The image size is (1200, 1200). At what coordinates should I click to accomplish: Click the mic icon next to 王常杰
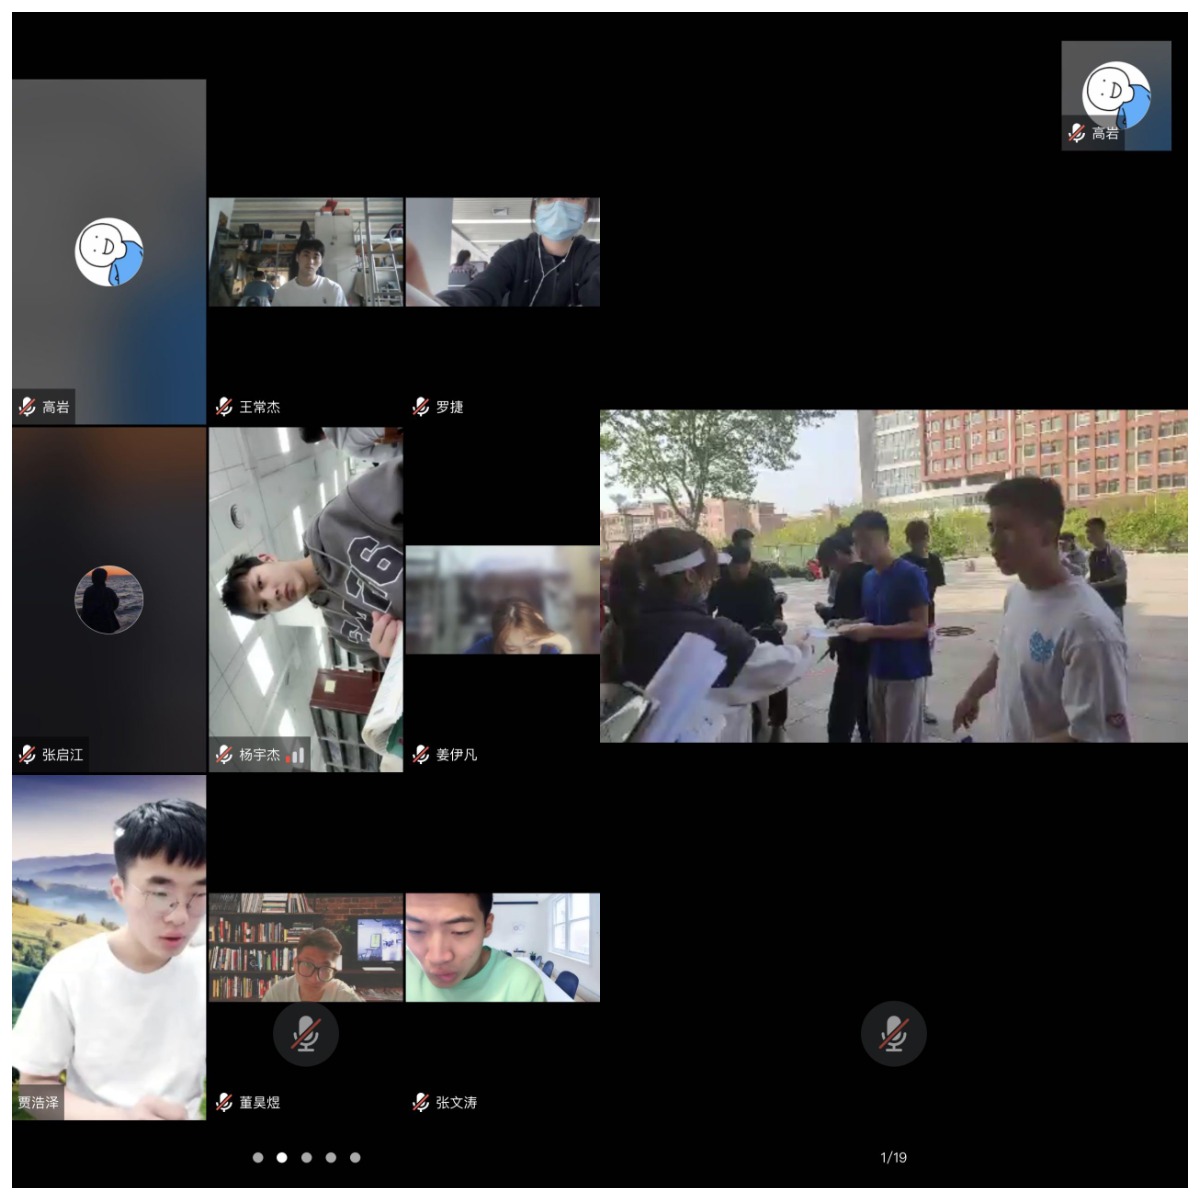[222, 406]
